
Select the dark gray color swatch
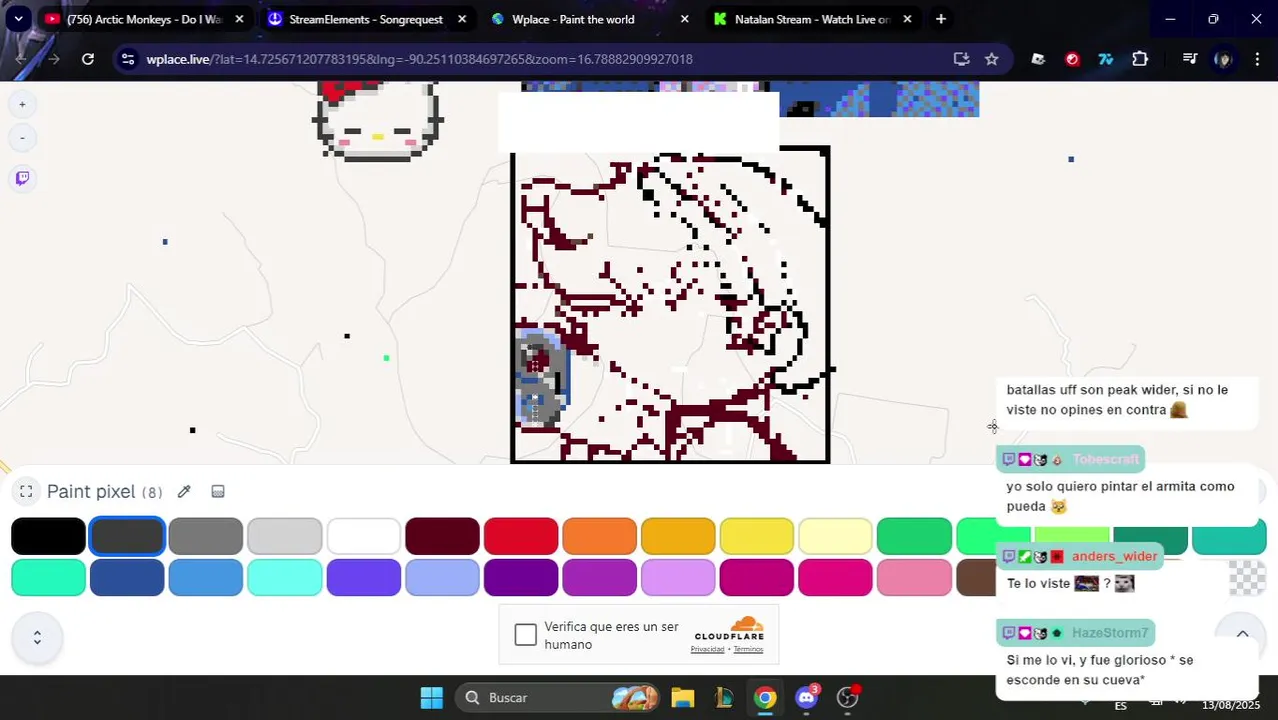[x=127, y=536]
